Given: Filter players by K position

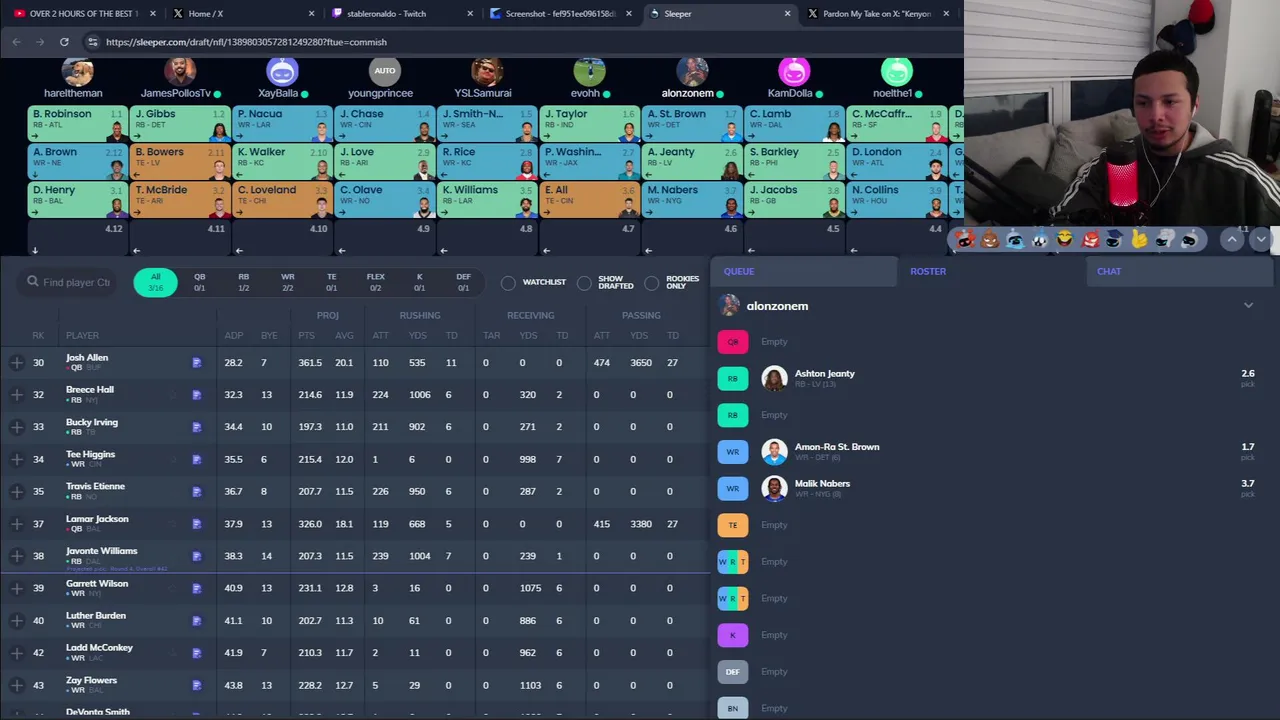Looking at the screenshot, I should pyautogui.click(x=419, y=283).
